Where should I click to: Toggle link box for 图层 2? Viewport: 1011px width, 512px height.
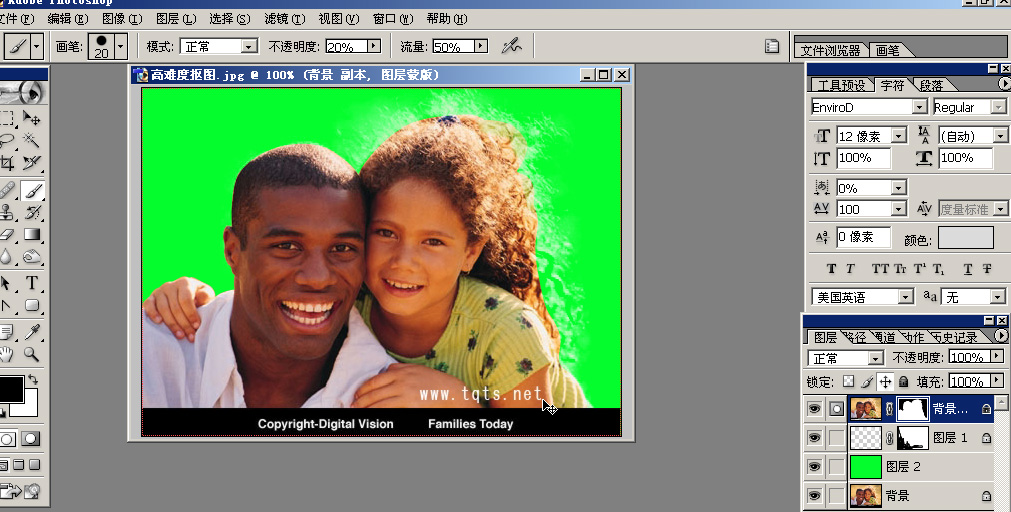(x=836, y=466)
